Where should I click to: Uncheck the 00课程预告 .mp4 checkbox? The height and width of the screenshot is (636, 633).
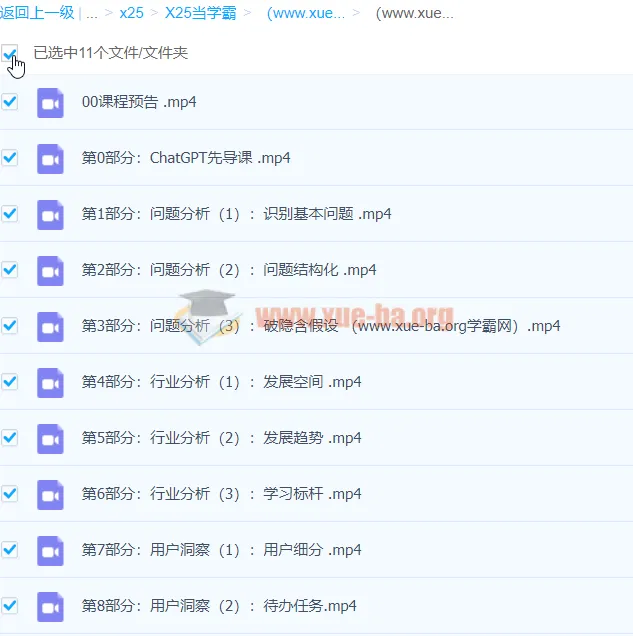point(9,102)
